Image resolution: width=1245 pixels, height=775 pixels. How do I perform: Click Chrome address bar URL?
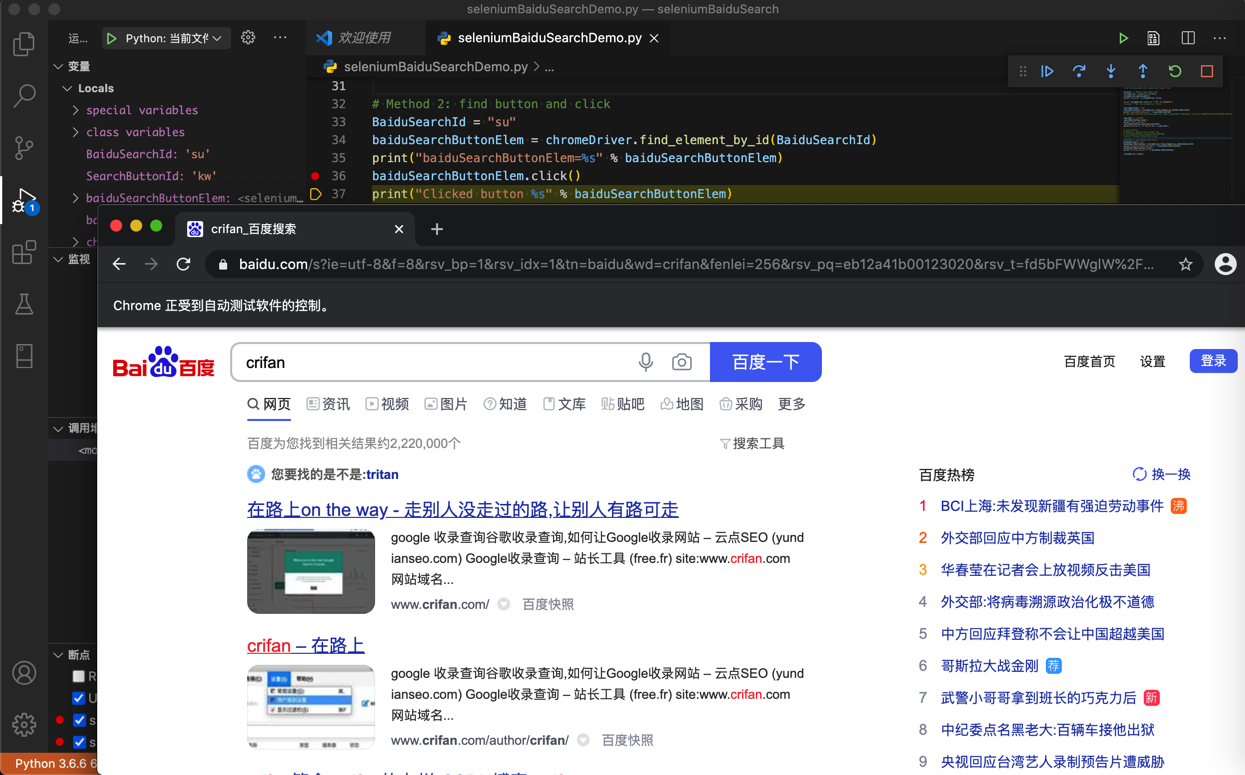pyautogui.click(x=696, y=264)
